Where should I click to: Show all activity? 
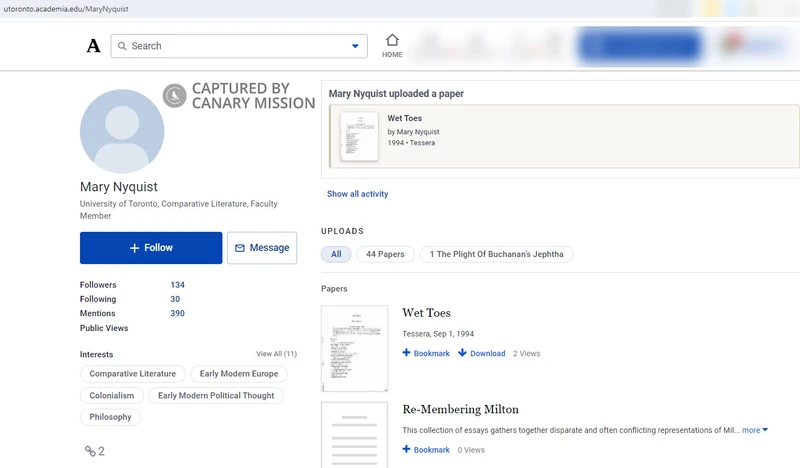tap(357, 194)
